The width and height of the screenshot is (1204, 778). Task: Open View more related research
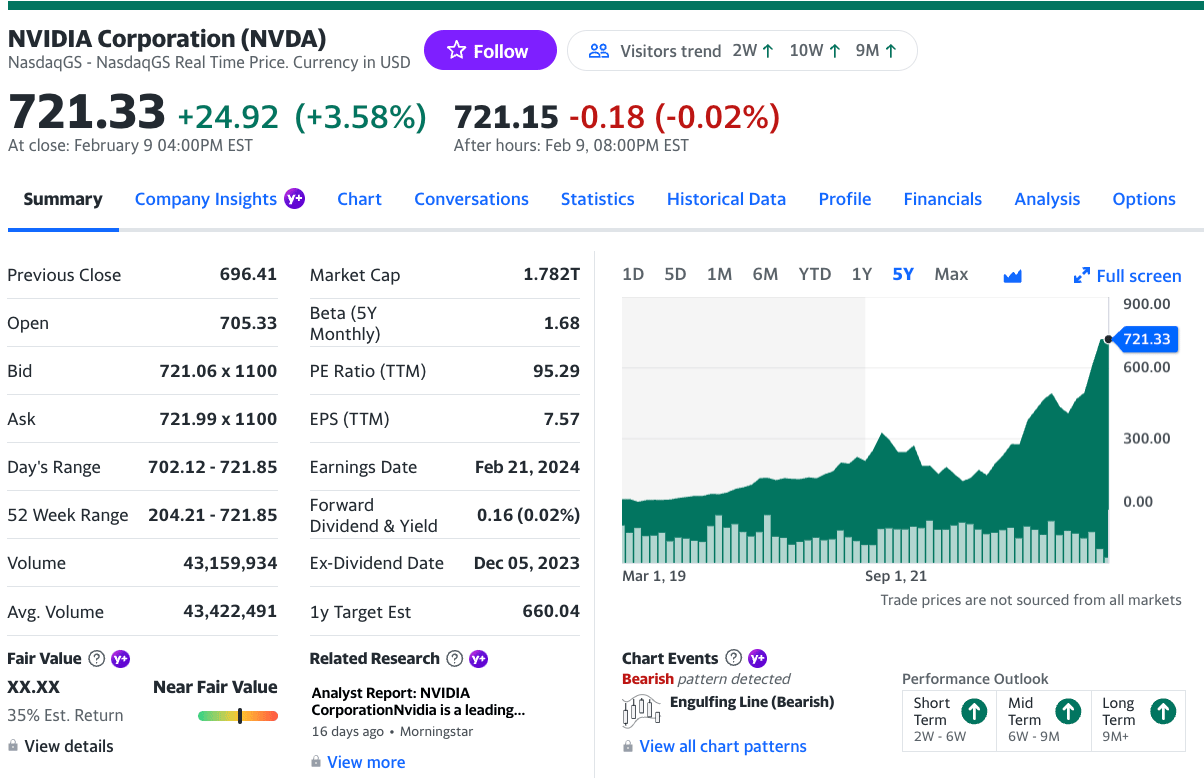tap(366, 762)
